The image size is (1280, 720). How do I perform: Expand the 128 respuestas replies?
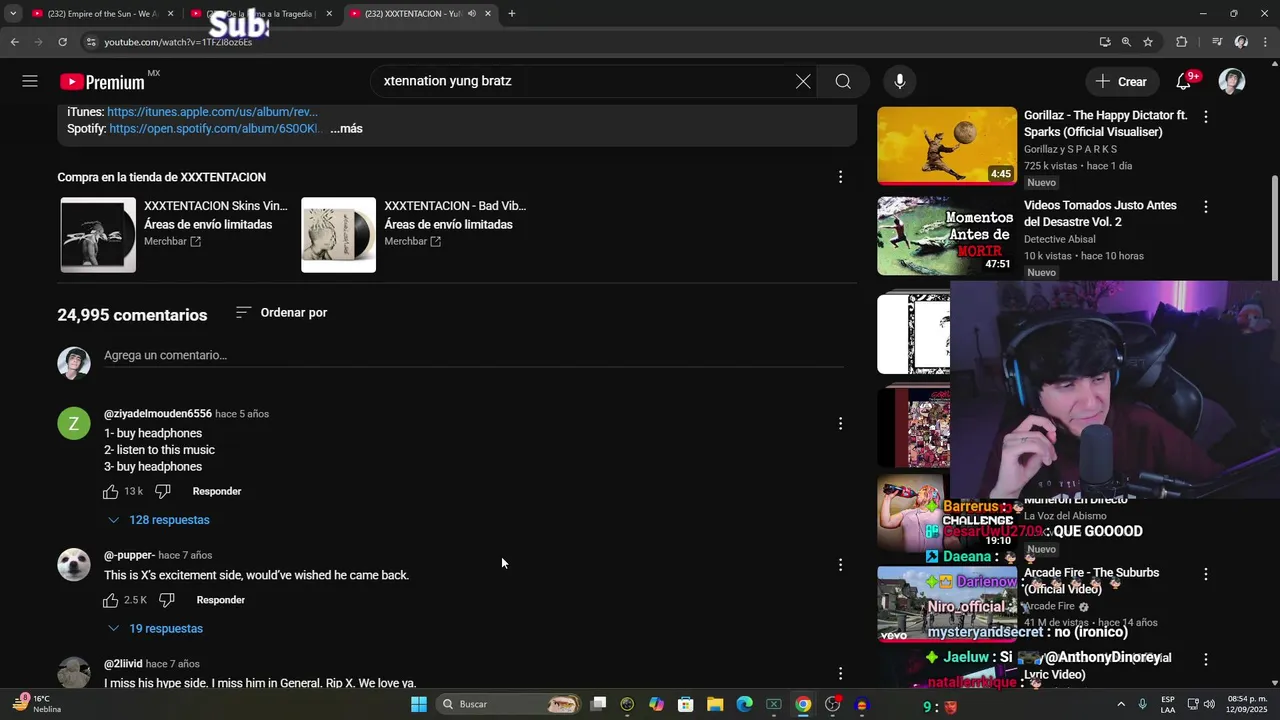point(158,520)
